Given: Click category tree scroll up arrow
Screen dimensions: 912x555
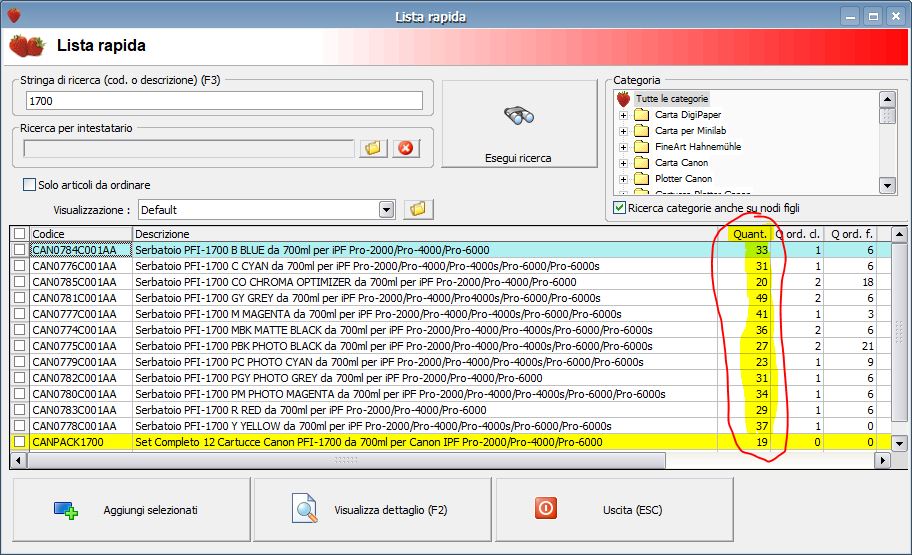Looking at the screenshot, I should point(887,99).
